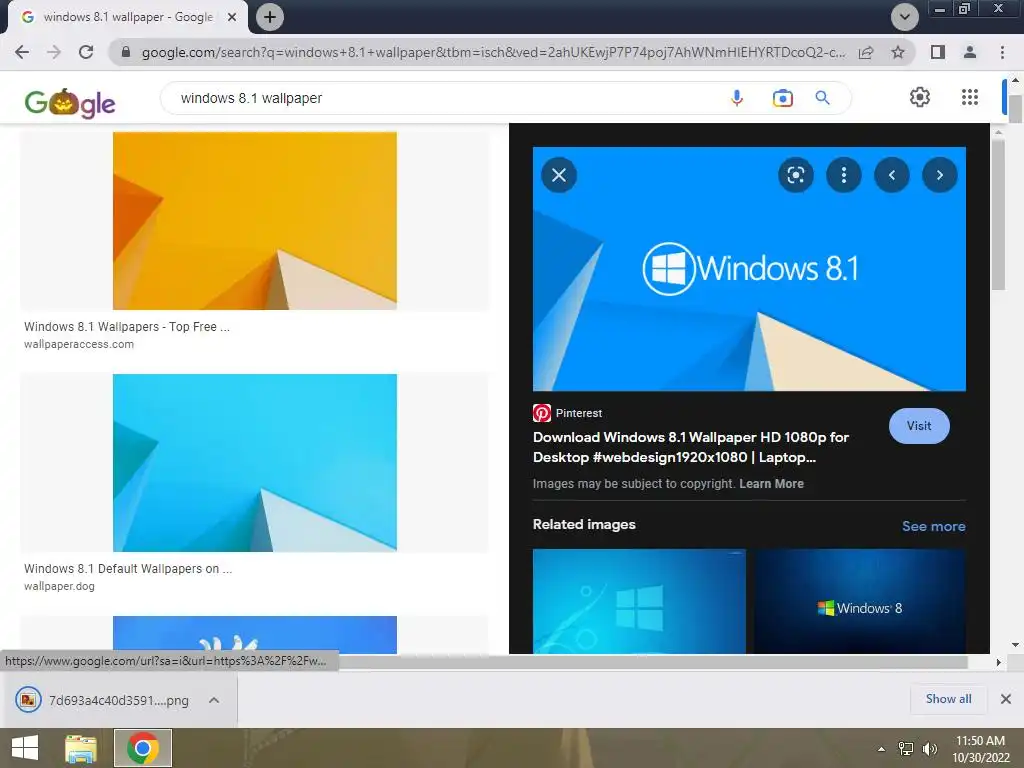The width and height of the screenshot is (1024, 768).
Task: Open taskbar clock and date
Action: 980,749
